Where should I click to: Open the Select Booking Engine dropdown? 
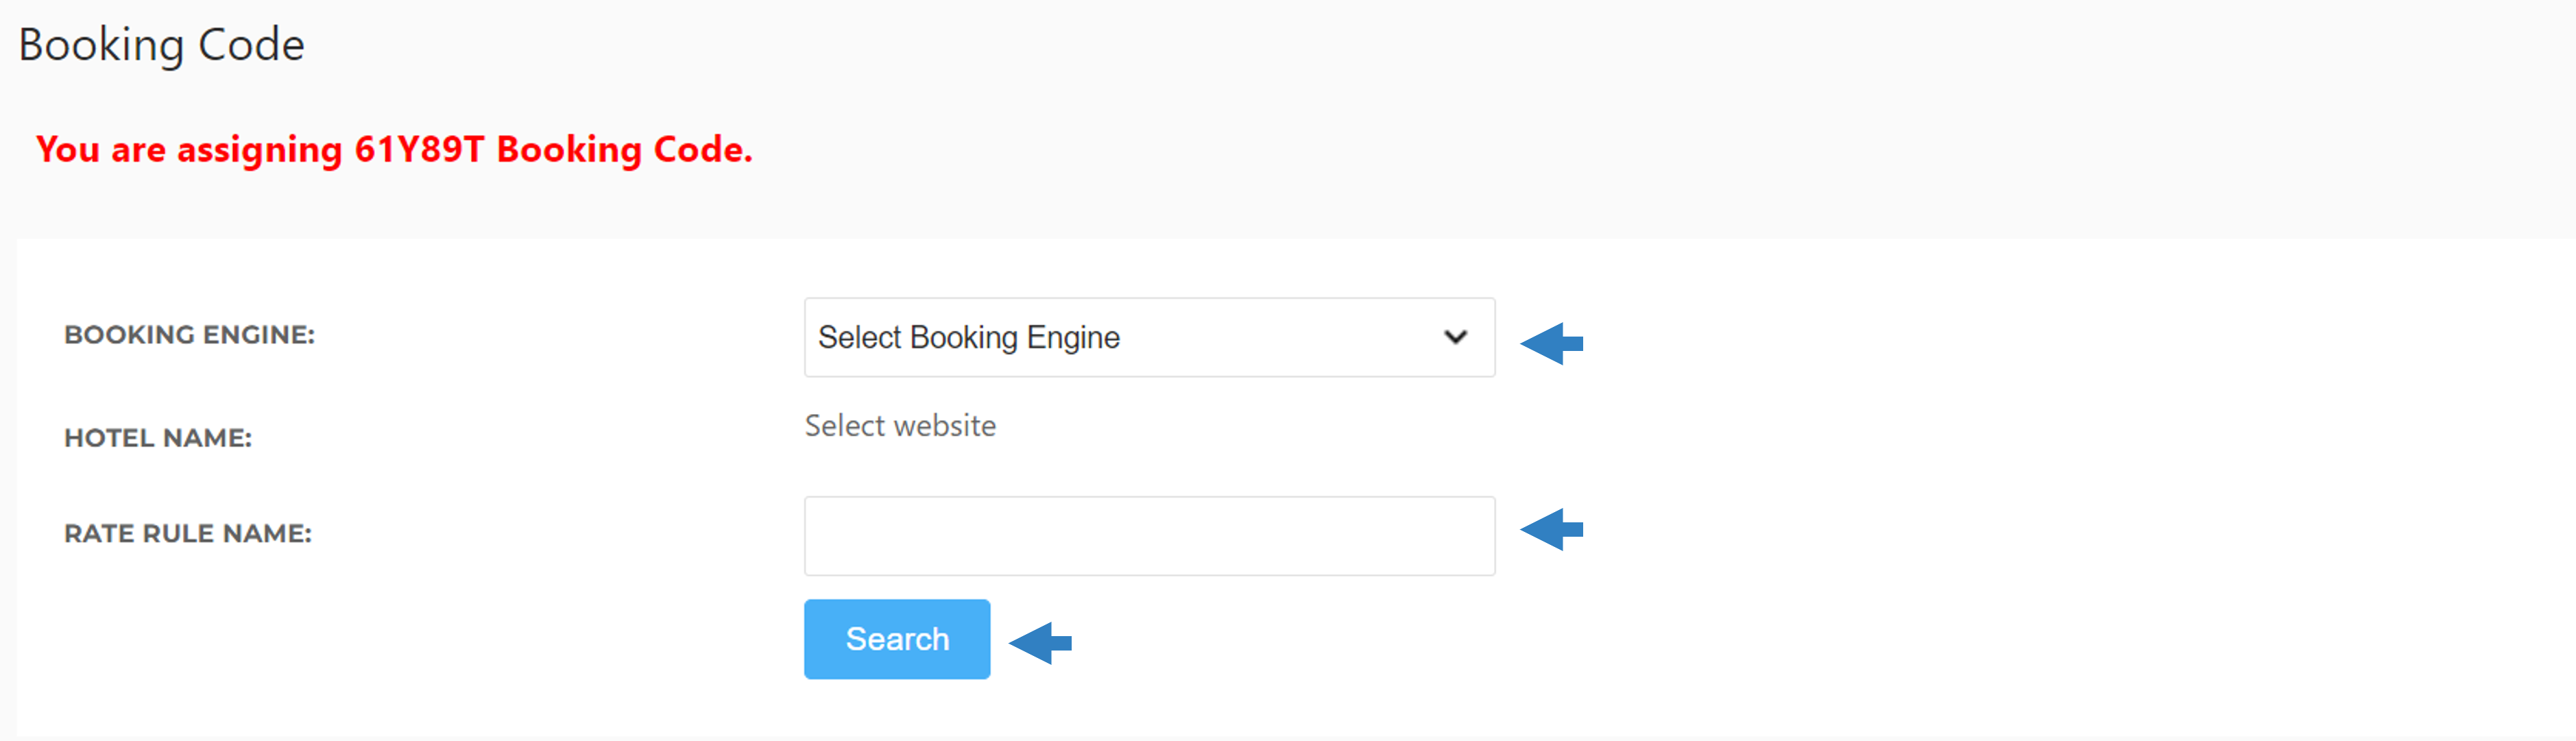1149,337
